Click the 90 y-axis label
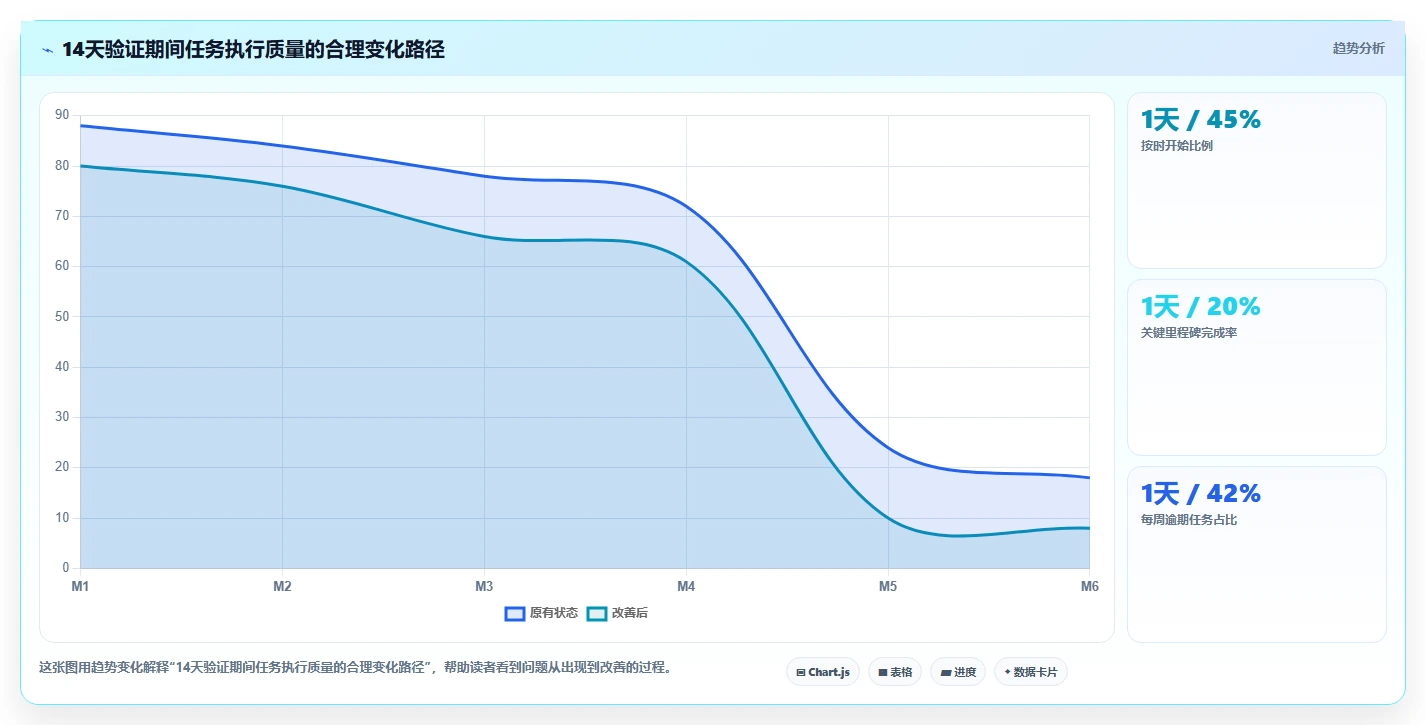1426x725 pixels. pyautogui.click(x=62, y=115)
